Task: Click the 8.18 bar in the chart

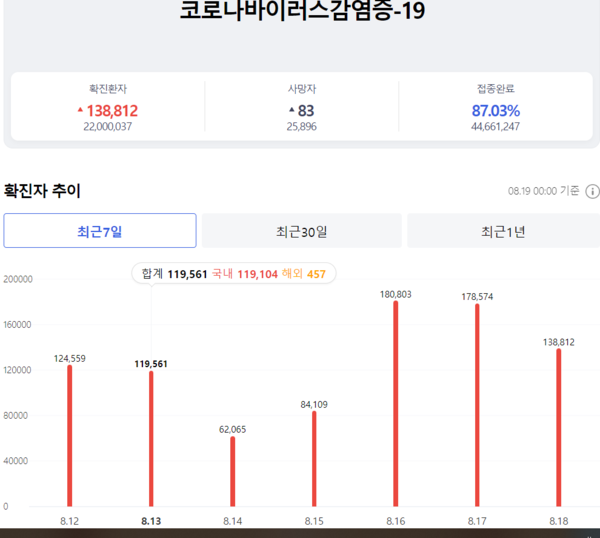Action: (559, 428)
